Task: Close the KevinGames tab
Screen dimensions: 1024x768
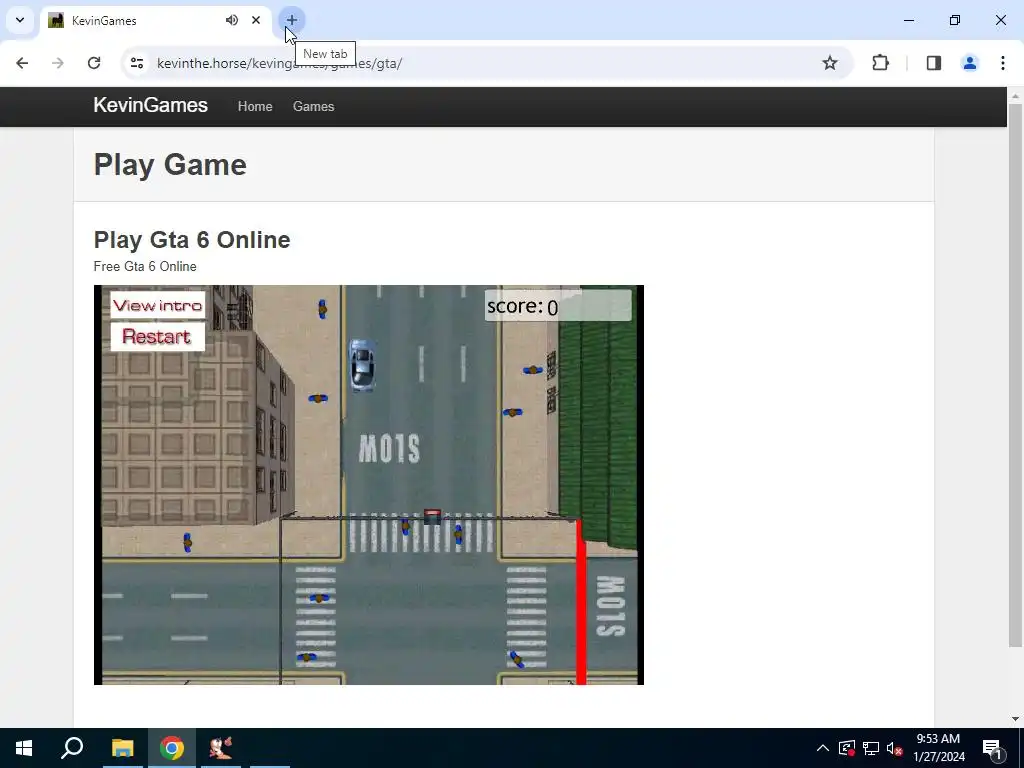Action: [256, 20]
